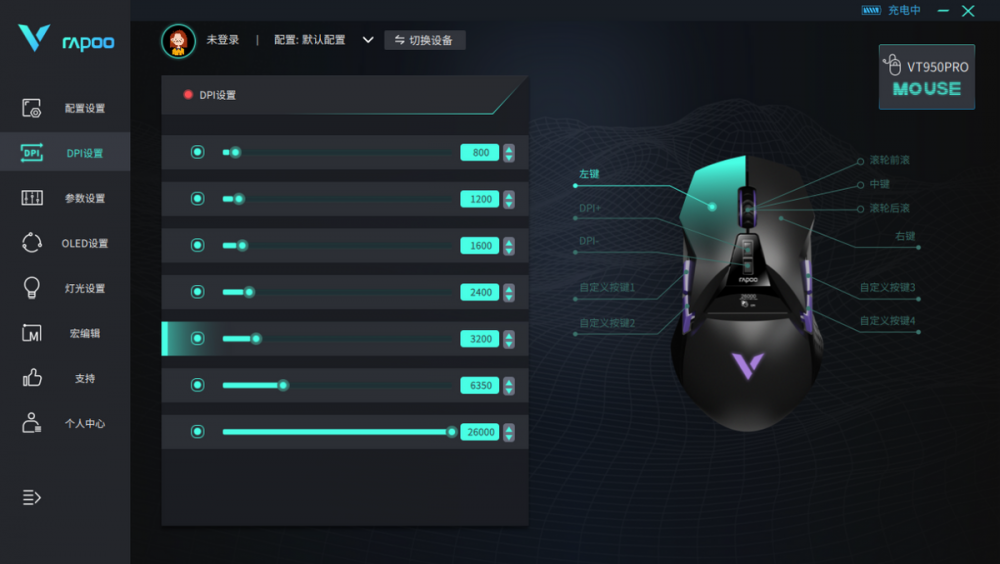Click the user avatar next to 未登录

[x=178, y=41]
